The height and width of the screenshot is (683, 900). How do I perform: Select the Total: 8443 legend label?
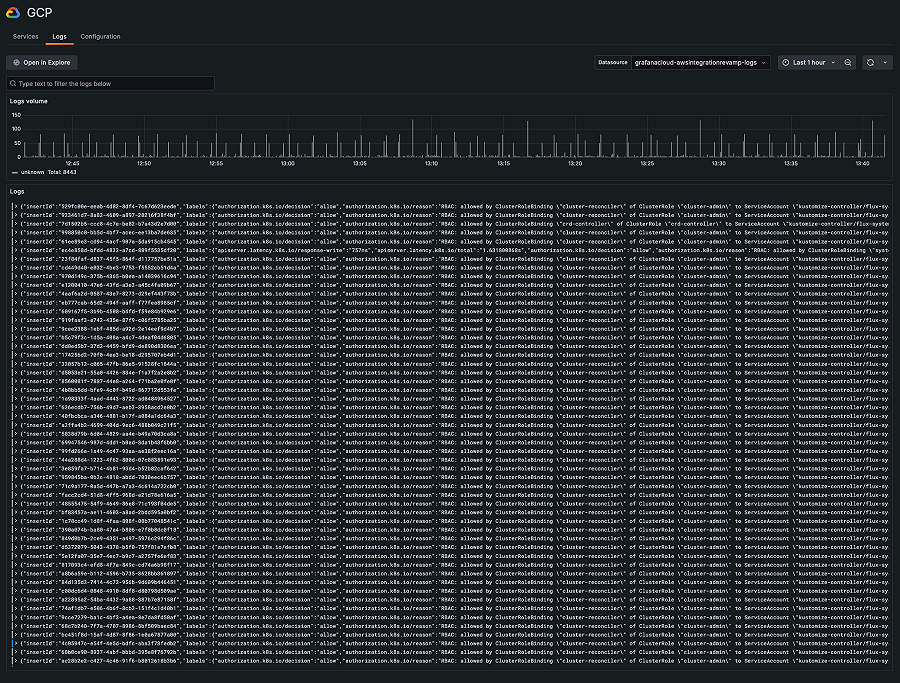click(62, 171)
